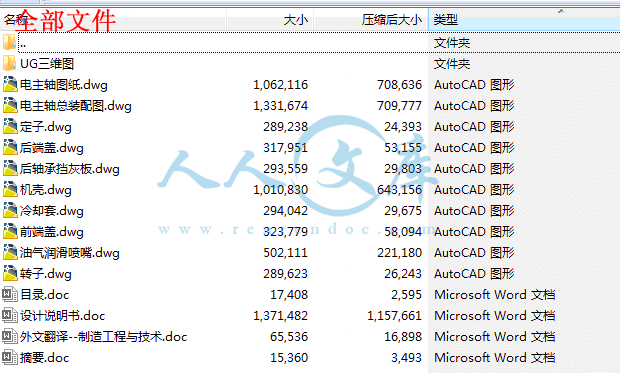
Task: Select the 目录.doc Word icon
Action: tap(9, 294)
